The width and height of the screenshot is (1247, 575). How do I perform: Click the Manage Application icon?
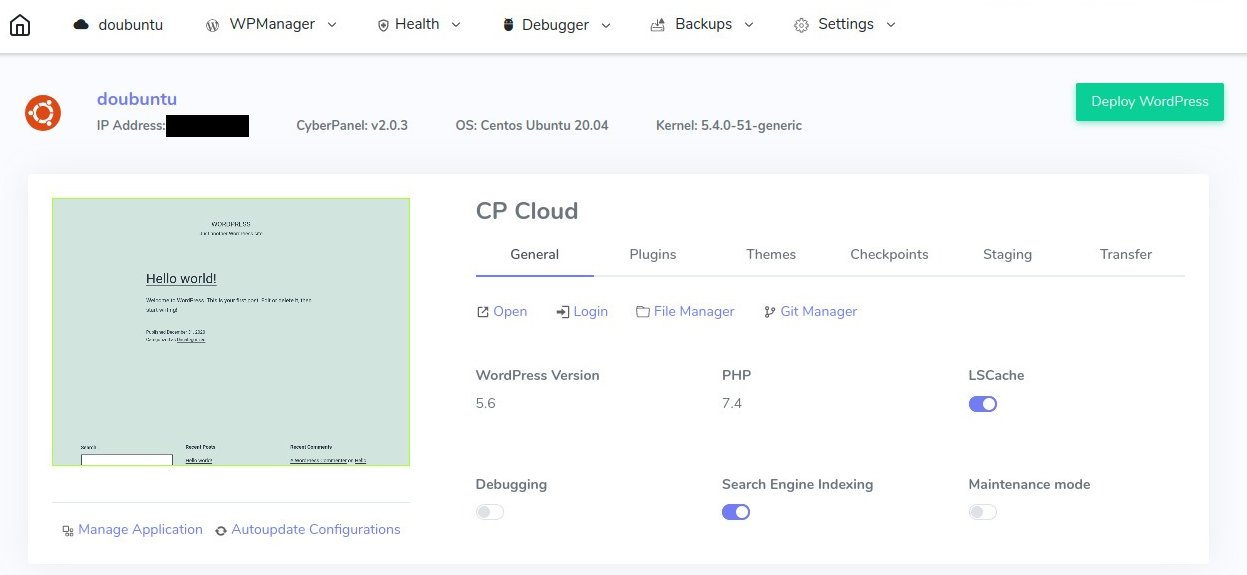click(68, 531)
